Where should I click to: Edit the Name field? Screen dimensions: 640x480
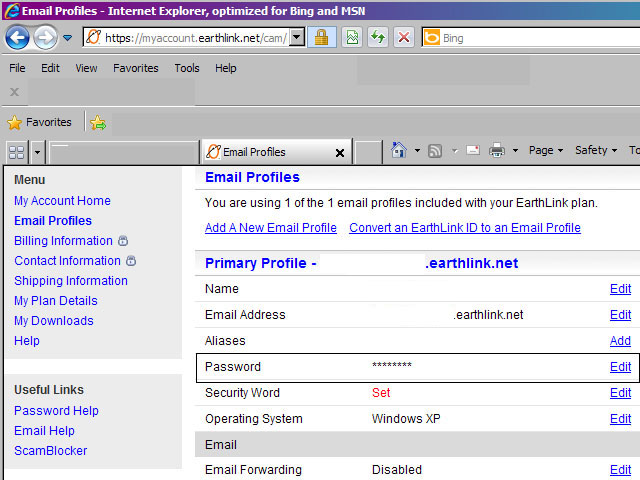click(x=620, y=289)
